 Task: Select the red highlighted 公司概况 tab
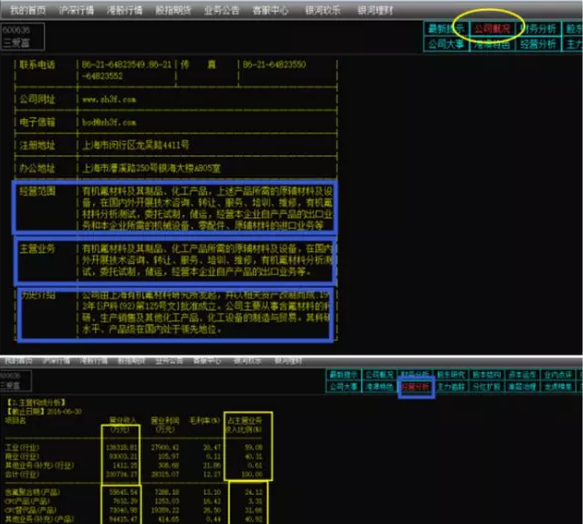point(492,29)
